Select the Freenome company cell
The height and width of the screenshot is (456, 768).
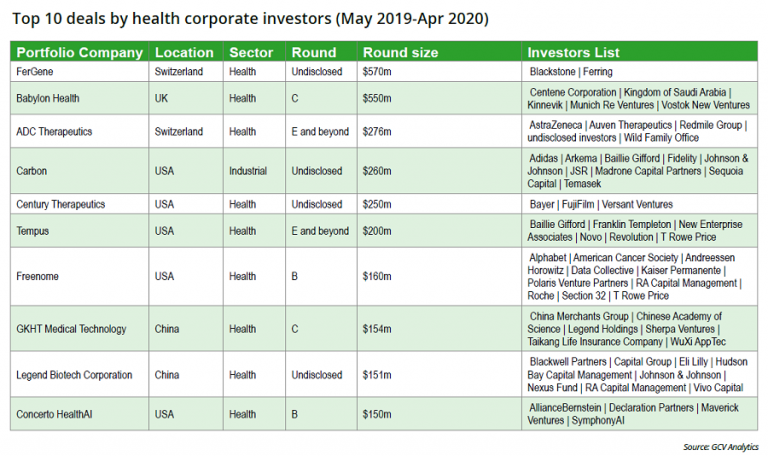tap(40, 276)
